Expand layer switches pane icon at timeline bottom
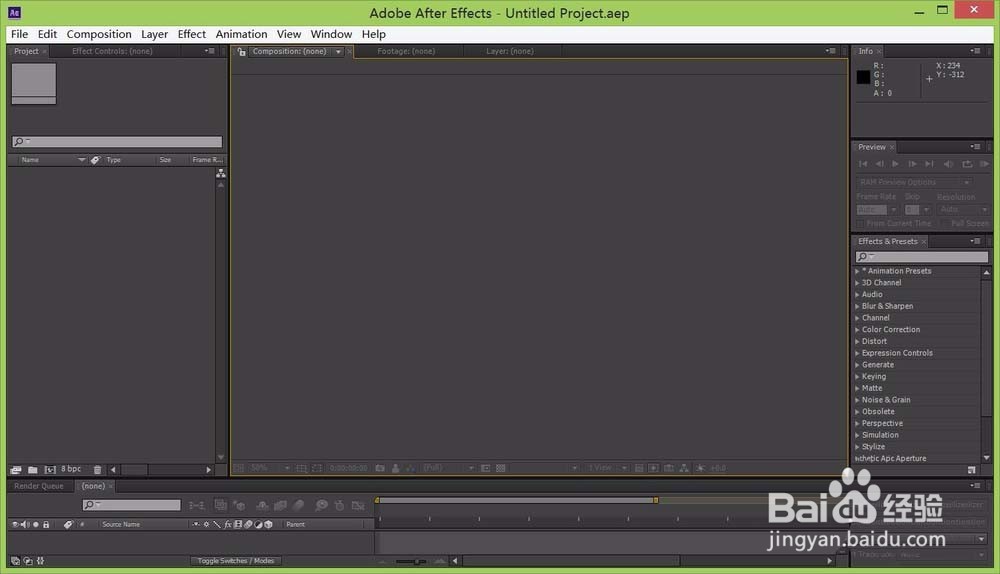1000x574 pixels. click(x=15, y=561)
